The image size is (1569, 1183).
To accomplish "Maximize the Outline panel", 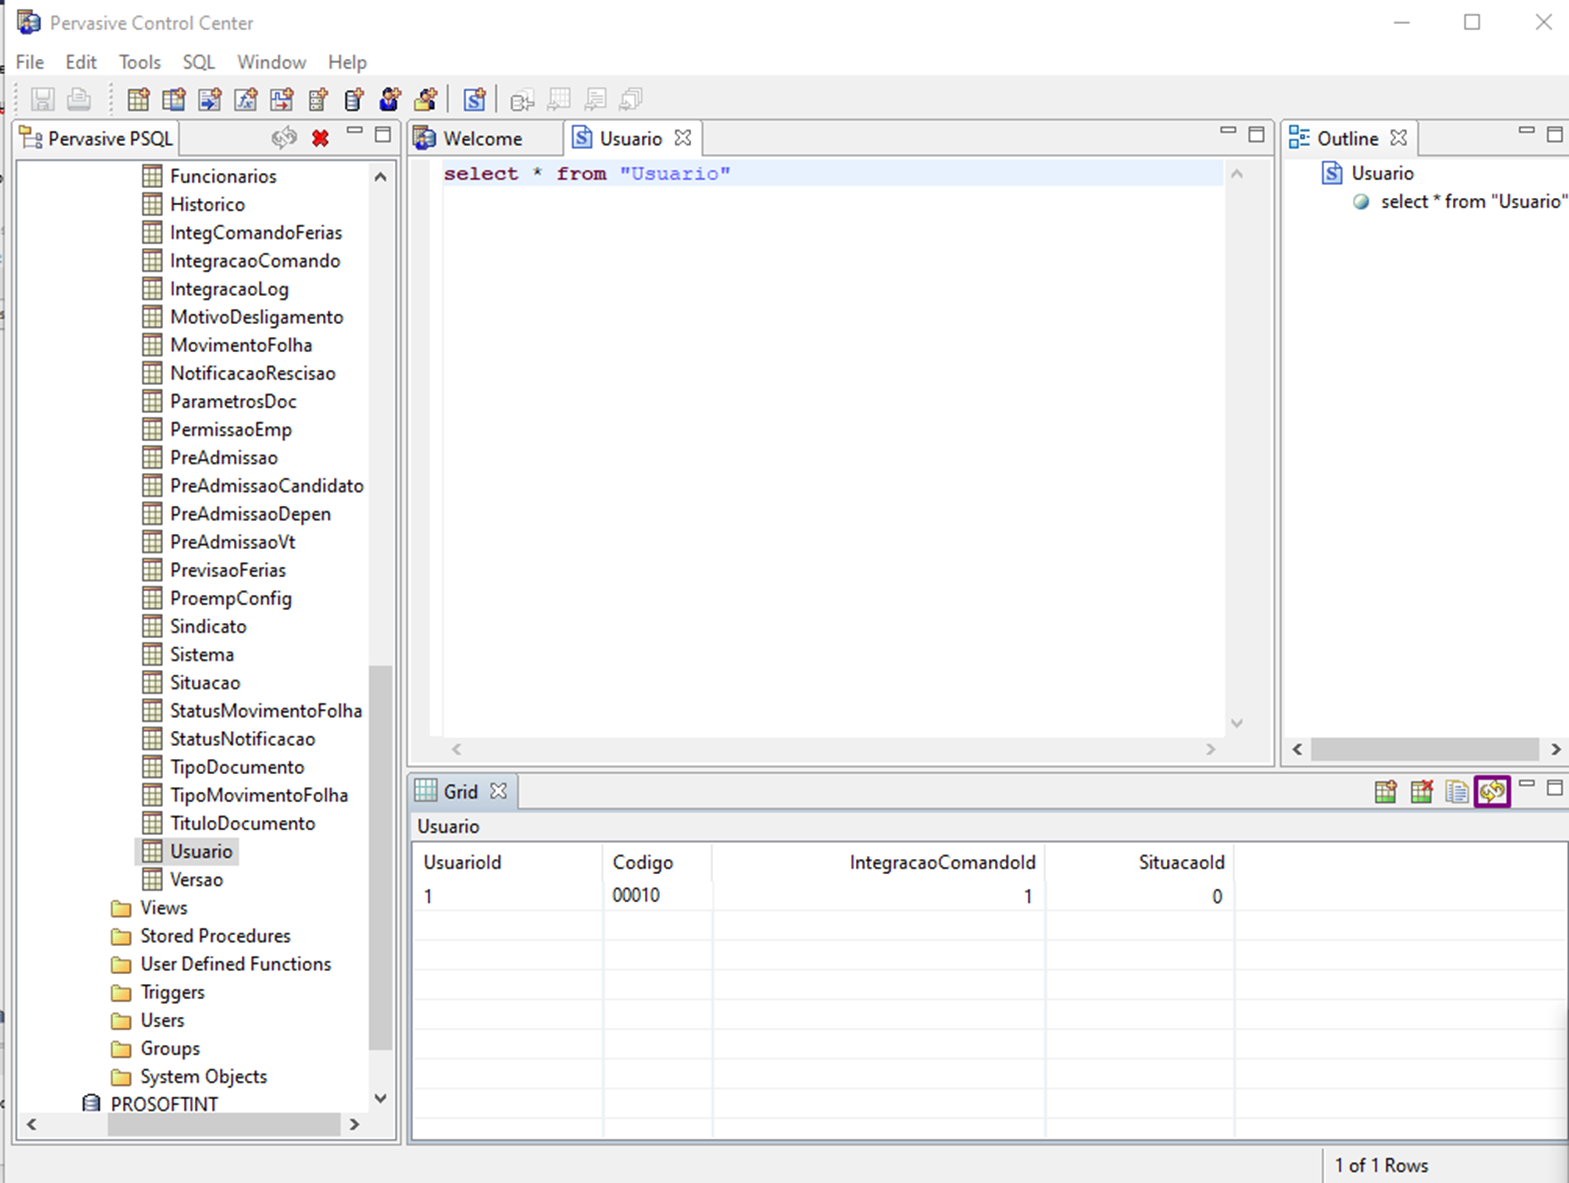I will [x=1554, y=133].
